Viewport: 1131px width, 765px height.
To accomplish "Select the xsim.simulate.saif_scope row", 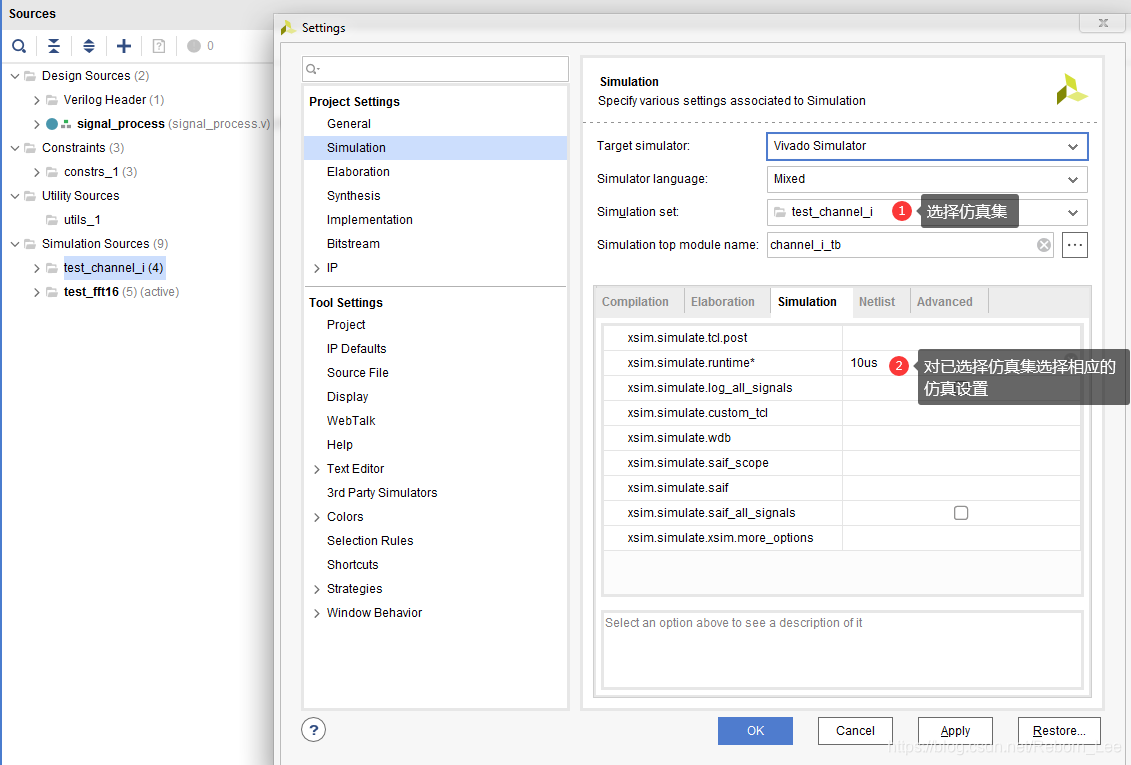I will [x=842, y=463].
